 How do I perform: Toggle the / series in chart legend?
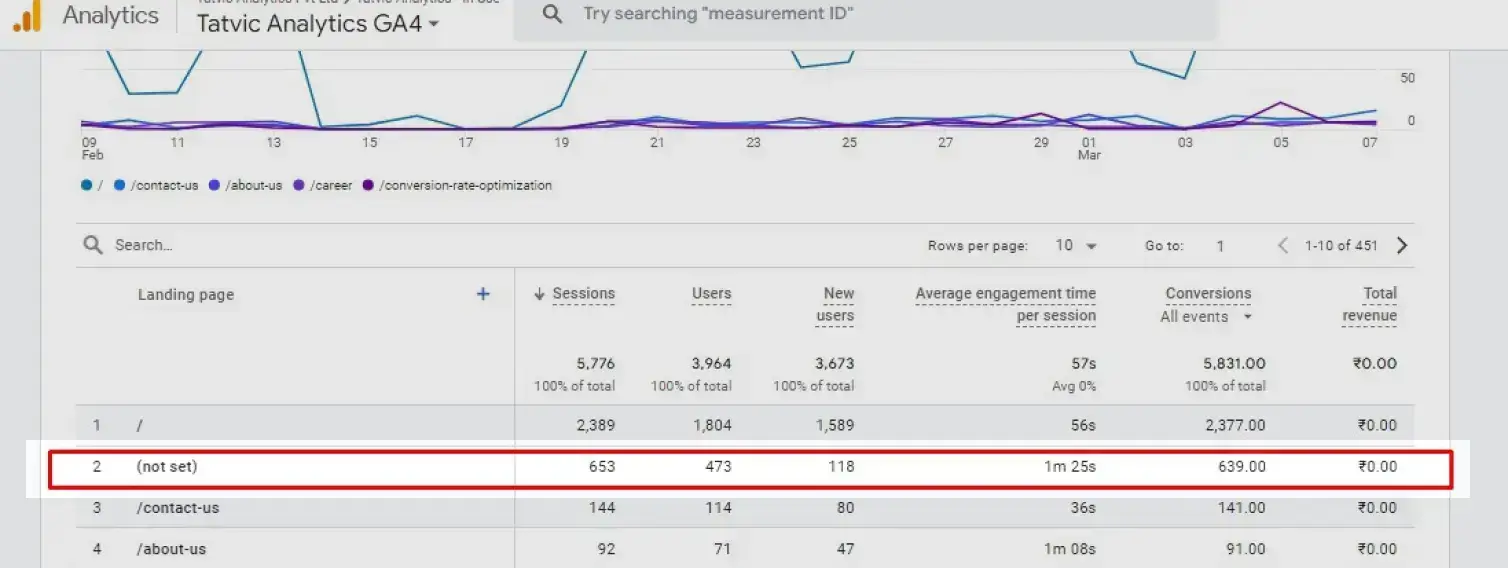pyautogui.click(x=92, y=186)
